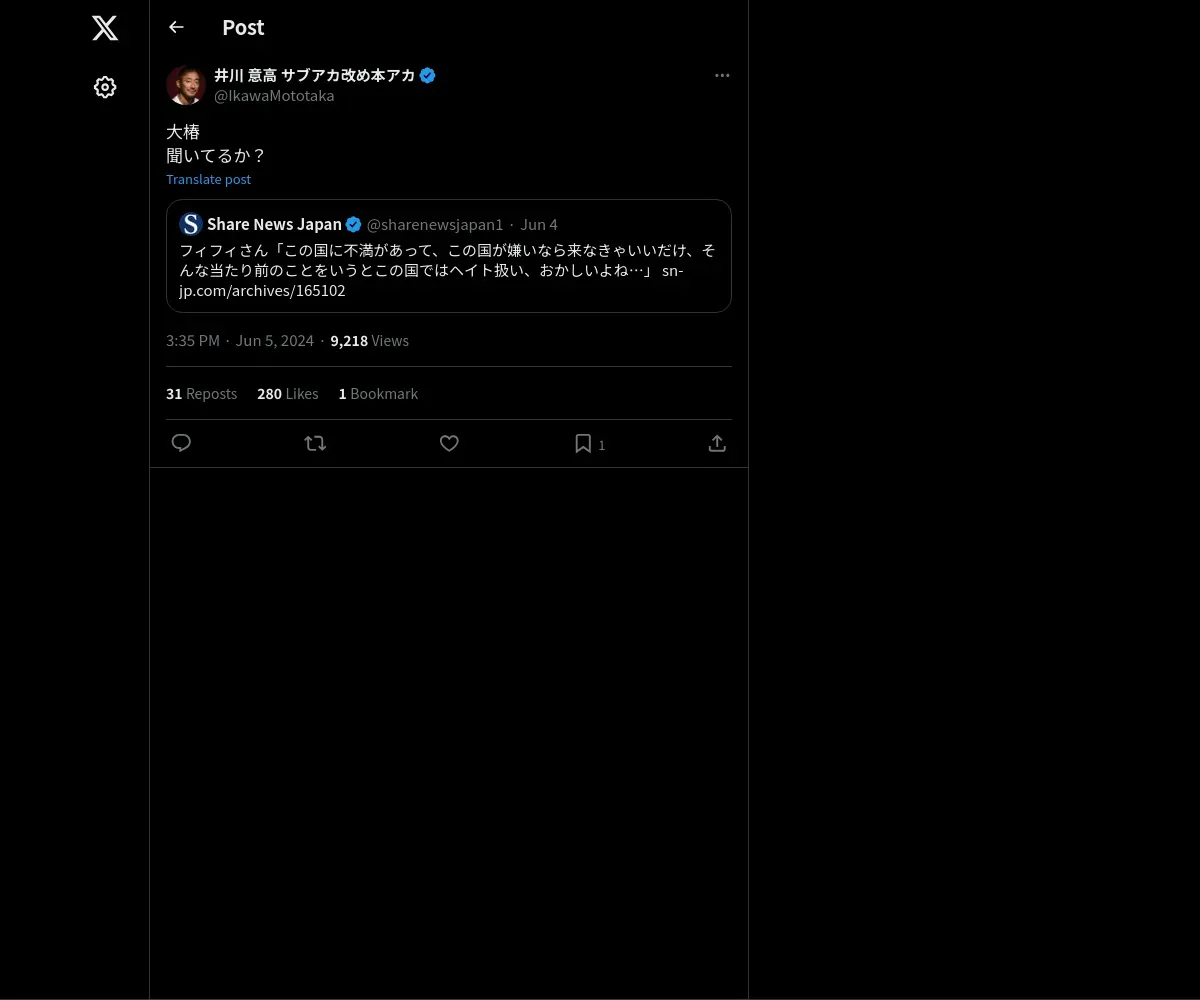Reply to the post via comment icon

point(181,443)
